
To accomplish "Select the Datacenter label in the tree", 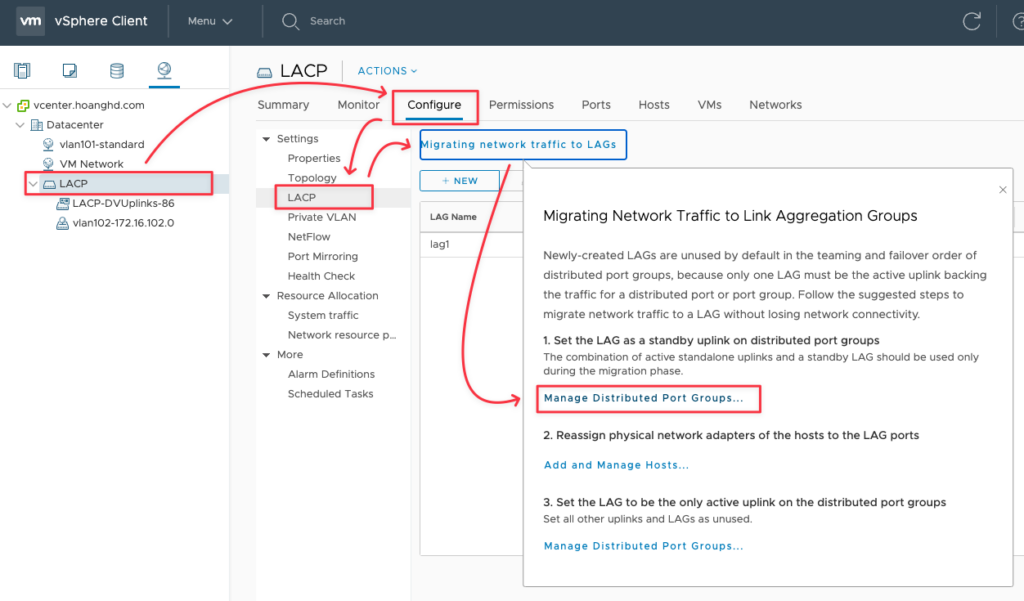I will (x=74, y=125).
